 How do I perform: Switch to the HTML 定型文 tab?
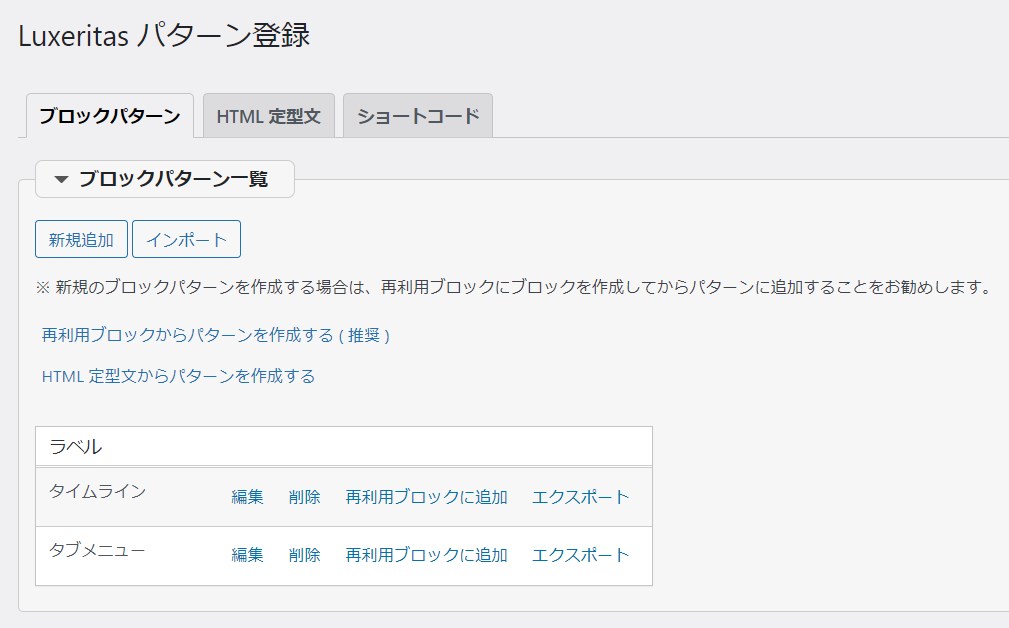(268, 115)
